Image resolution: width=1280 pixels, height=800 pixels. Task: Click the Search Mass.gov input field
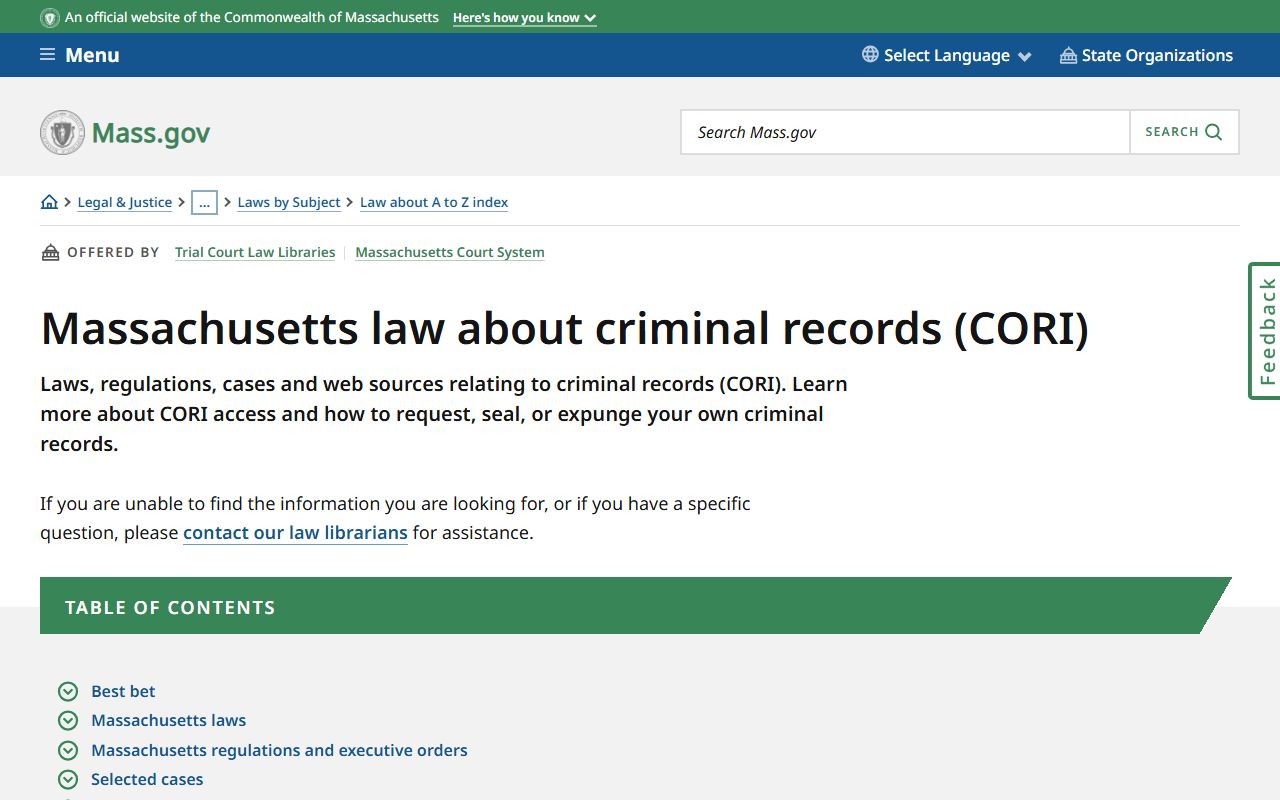click(905, 132)
